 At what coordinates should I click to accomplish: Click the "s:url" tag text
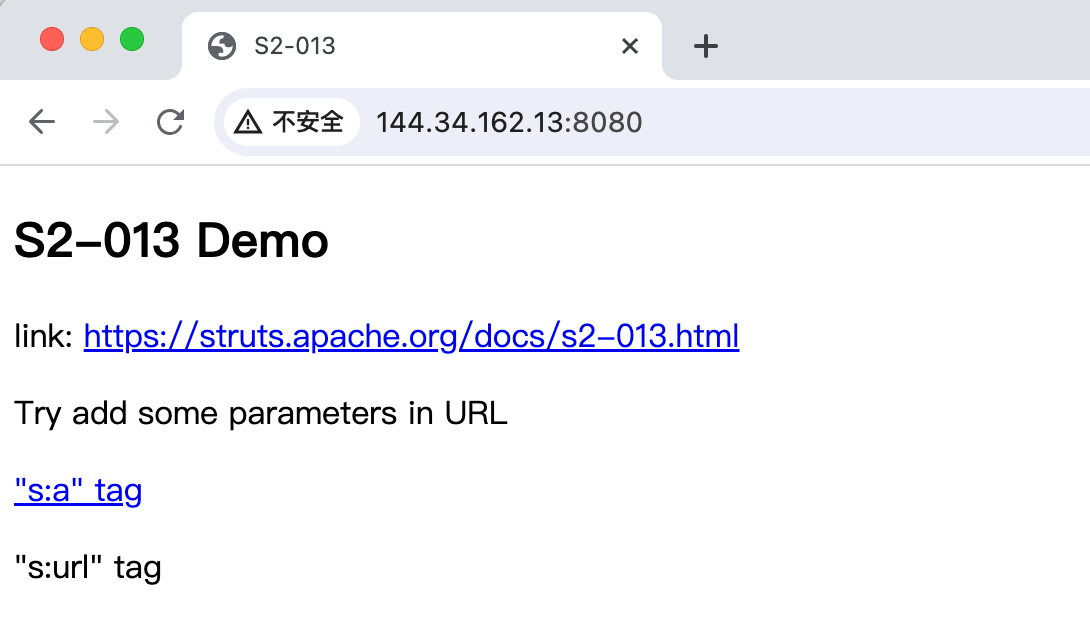pyautogui.click(x=88, y=568)
